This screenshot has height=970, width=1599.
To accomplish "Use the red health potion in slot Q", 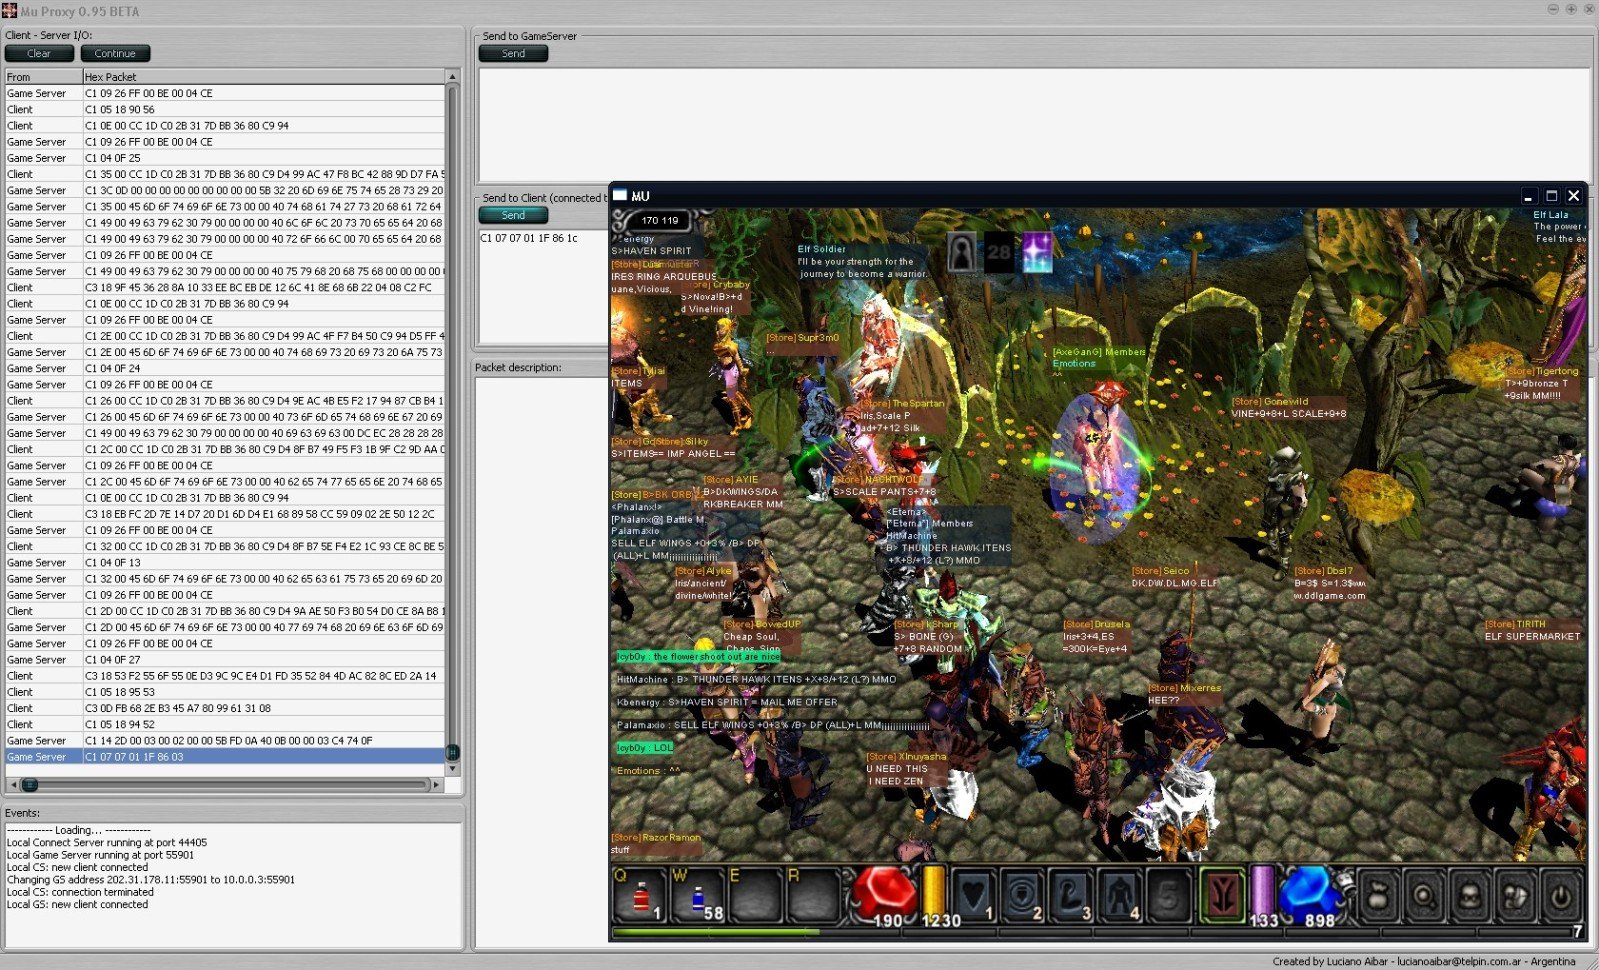I will 641,893.
